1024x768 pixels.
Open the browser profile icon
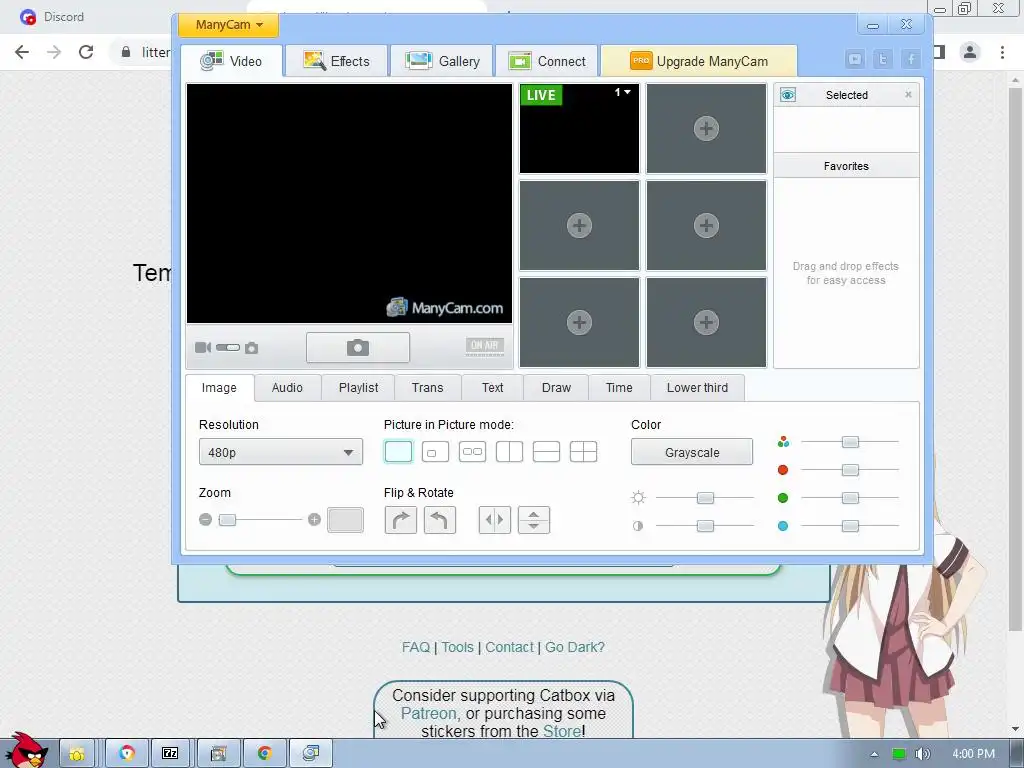[970, 52]
